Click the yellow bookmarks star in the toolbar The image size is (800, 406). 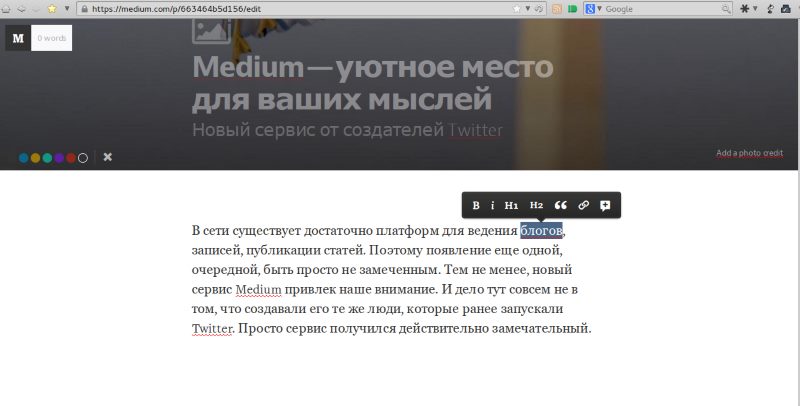point(52,9)
